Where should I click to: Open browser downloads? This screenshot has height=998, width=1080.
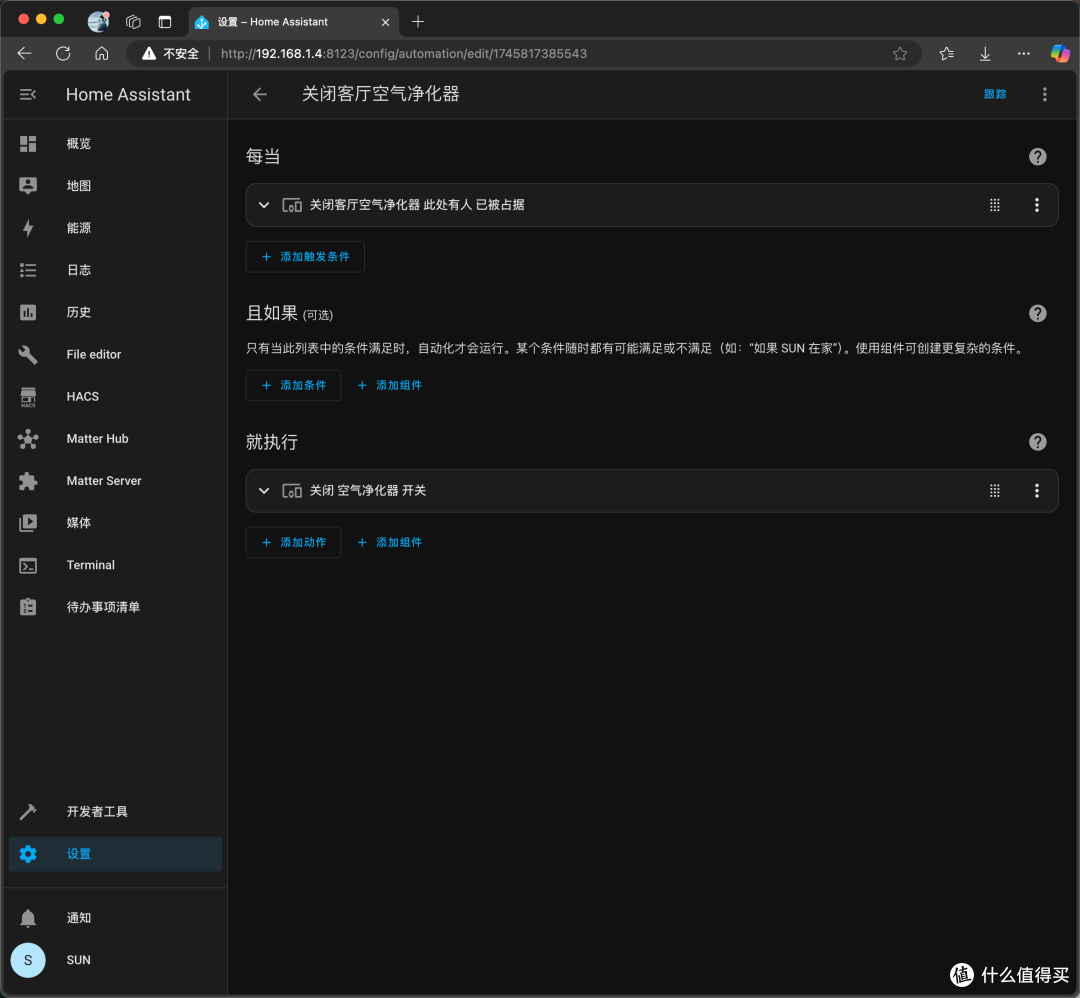tap(985, 54)
